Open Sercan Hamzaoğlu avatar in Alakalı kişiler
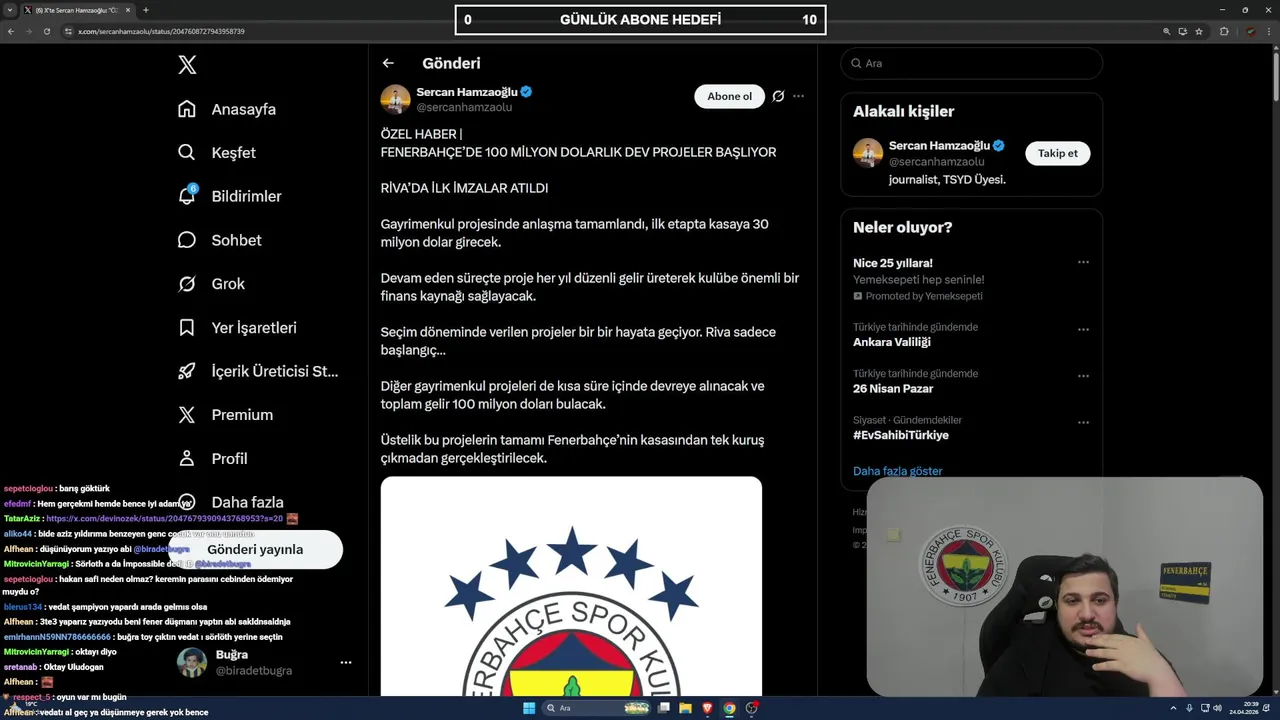 point(868,153)
